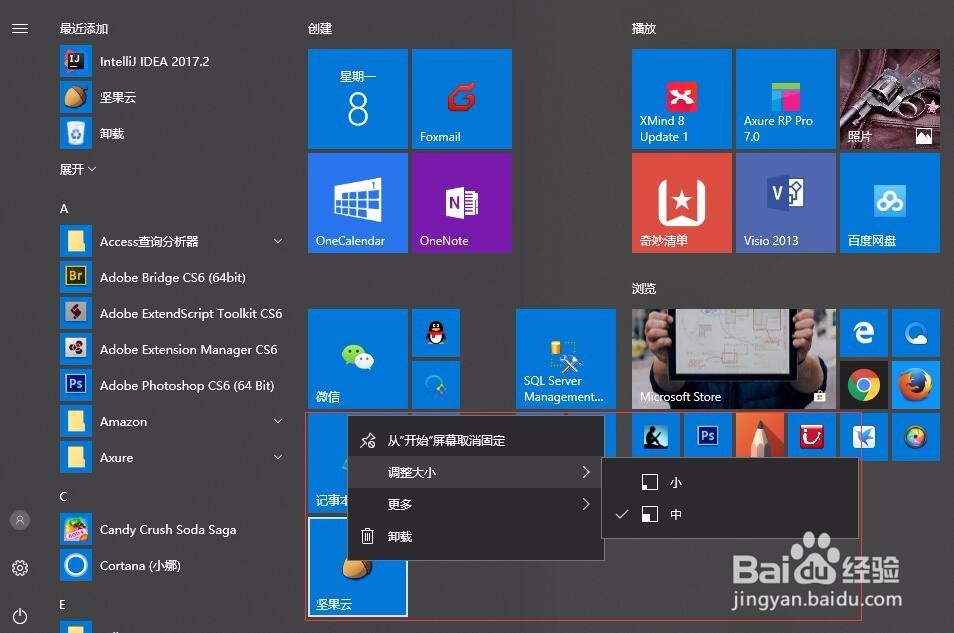This screenshot has height=633, width=954.
Task: Open the 微信 tile
Action: 358,358
